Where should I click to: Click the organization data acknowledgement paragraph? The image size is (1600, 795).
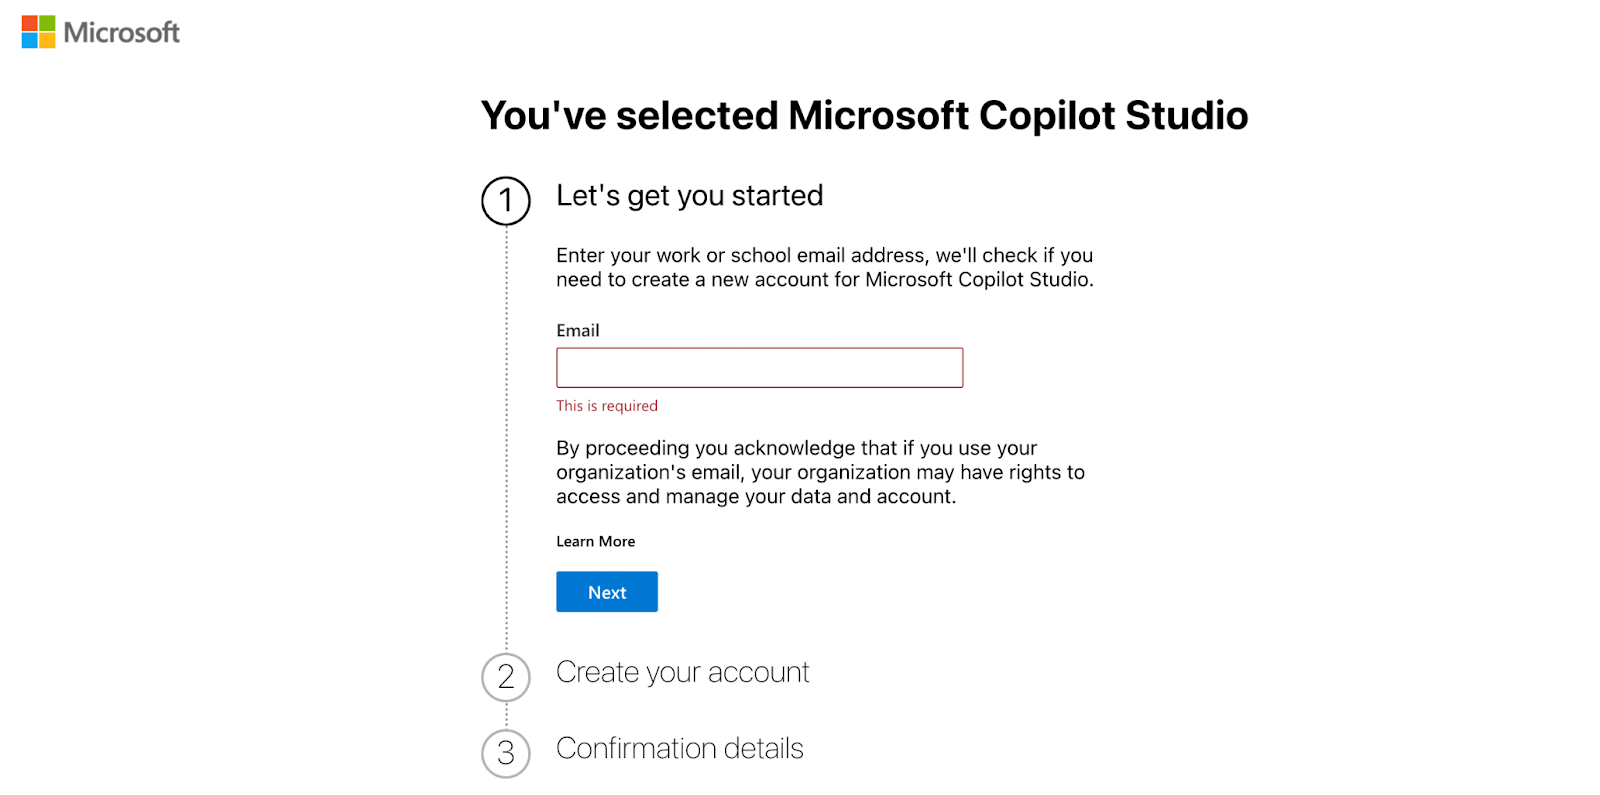(820, 472)
